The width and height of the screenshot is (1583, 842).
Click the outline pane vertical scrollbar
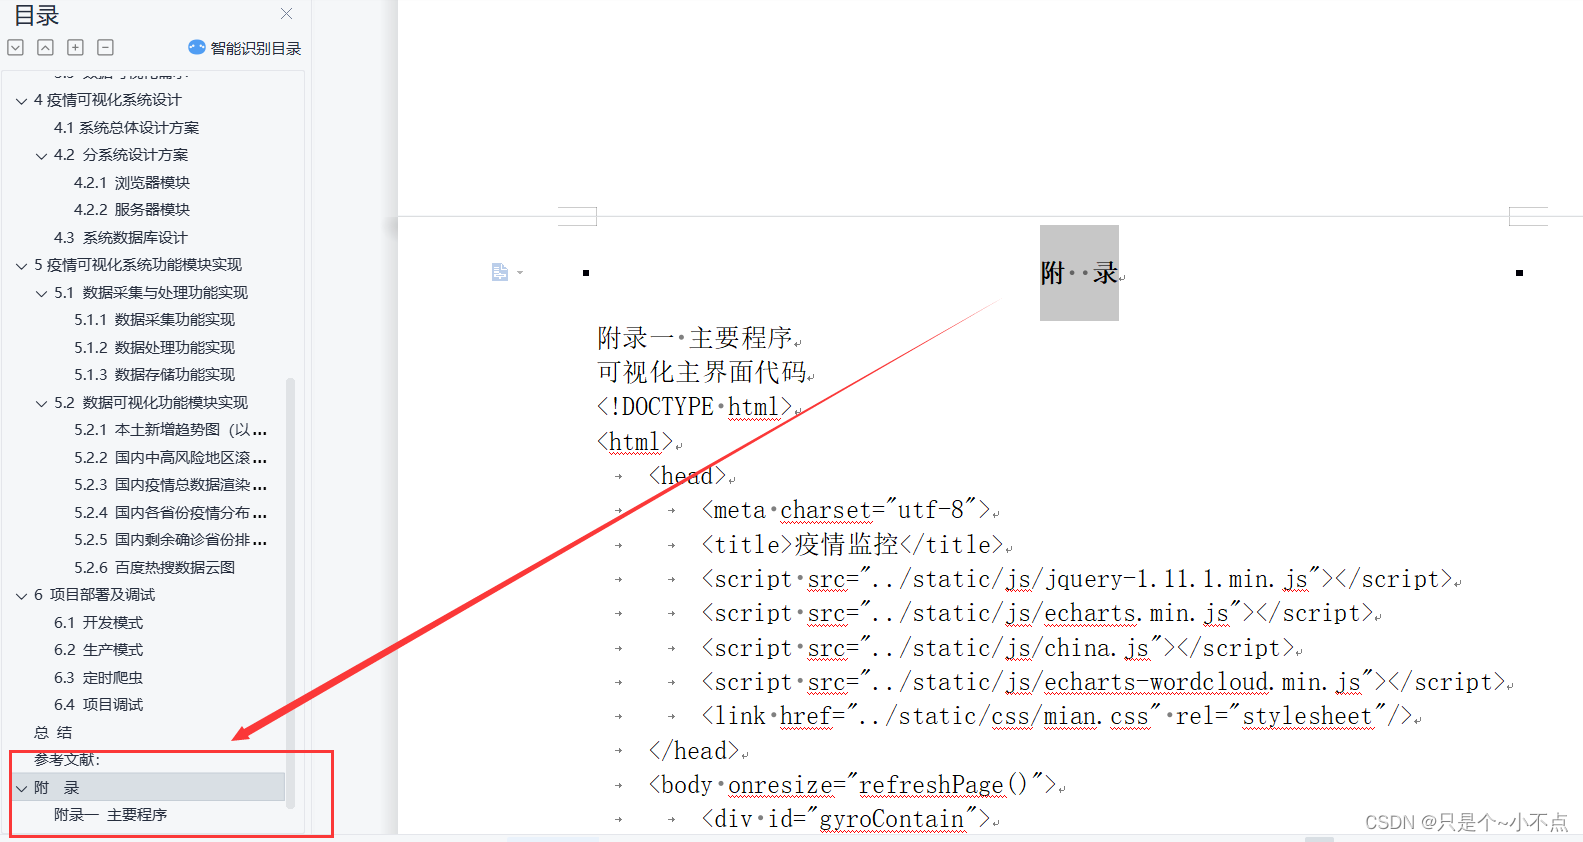click(290, 592)
